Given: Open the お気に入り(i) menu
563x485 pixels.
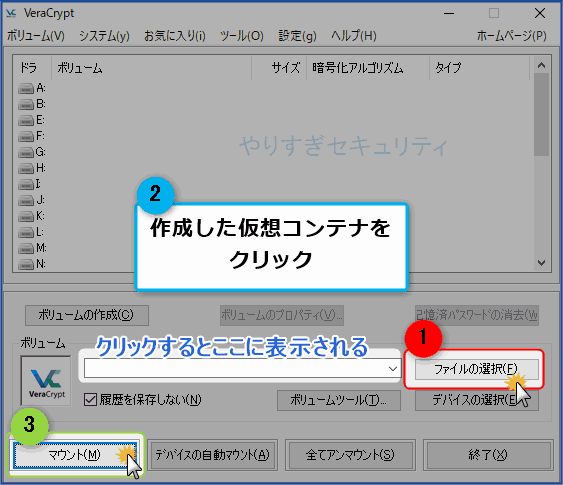Looking at the screenshot, I should (x=175, y=36).
